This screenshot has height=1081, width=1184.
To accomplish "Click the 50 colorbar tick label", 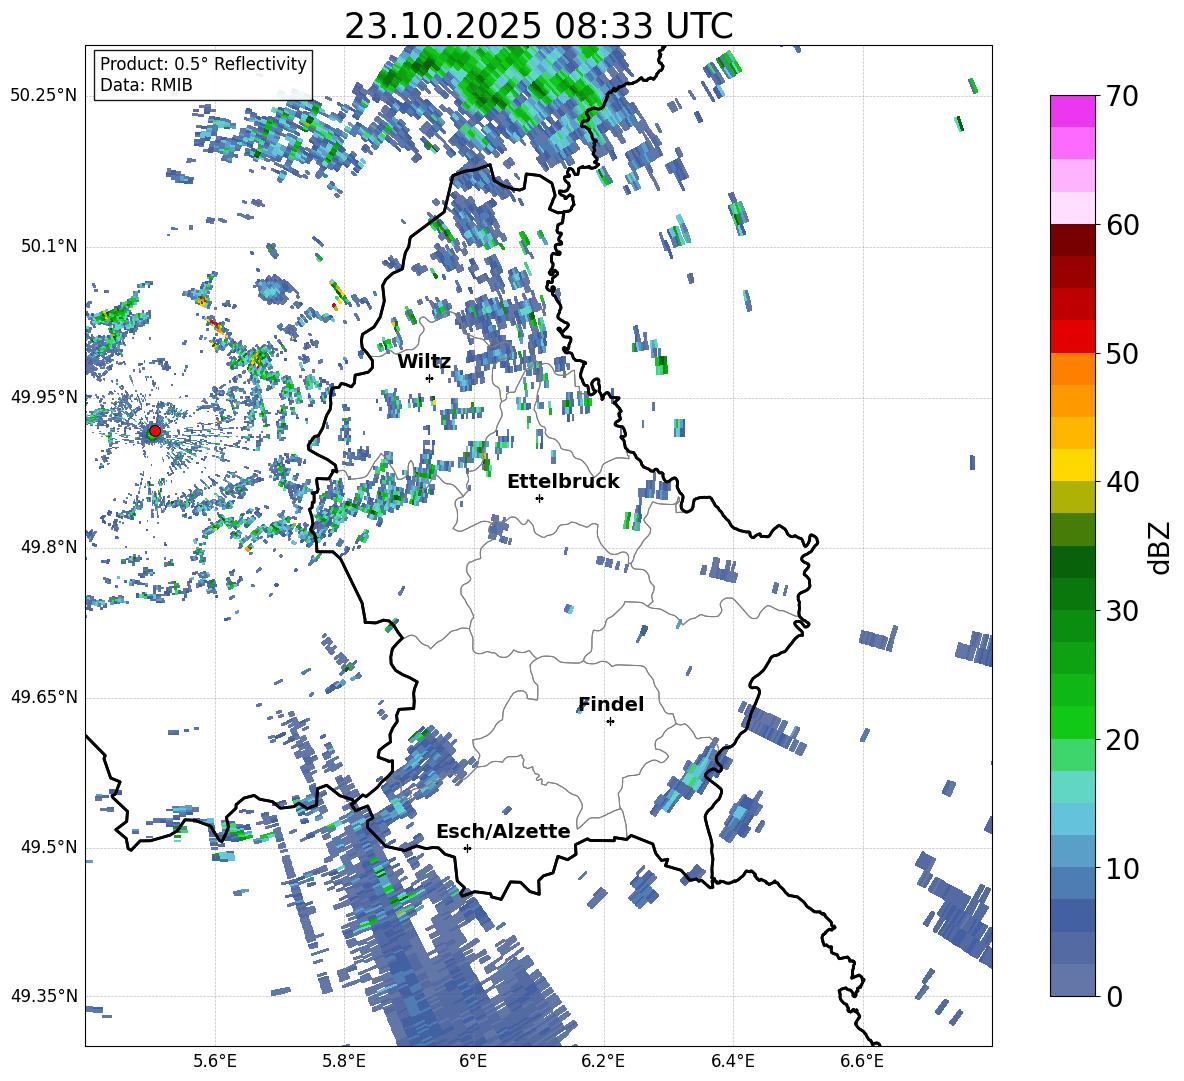I will click(x=1122, y=354).
